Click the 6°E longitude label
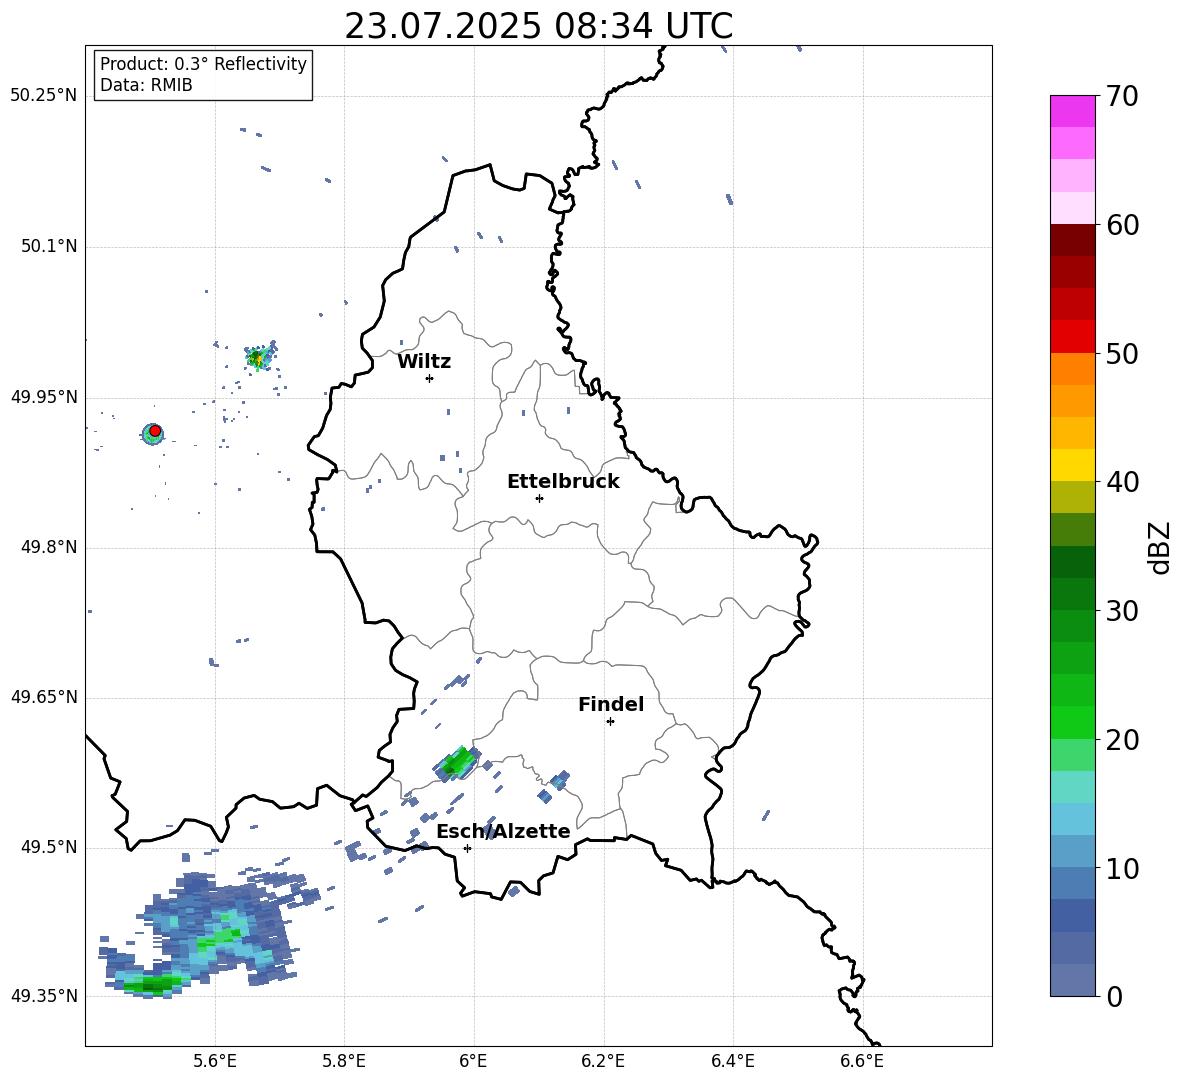Screen dimensions: 1184x1081 tap(473, 1061)
